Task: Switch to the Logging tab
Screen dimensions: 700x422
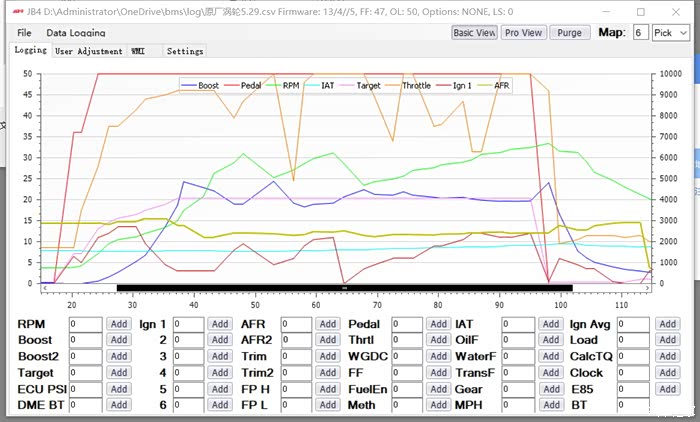Action: (30, 50)
